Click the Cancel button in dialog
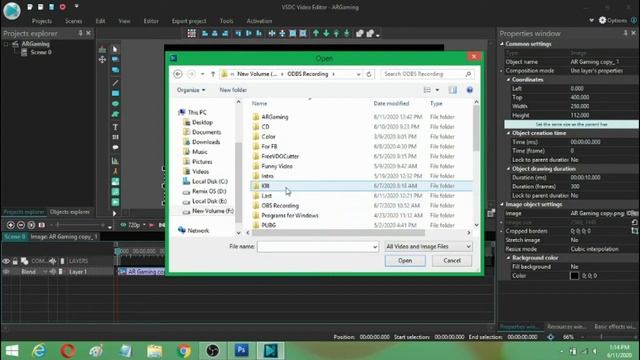Viewport: 640px width, 360px height. pos(452,260)
